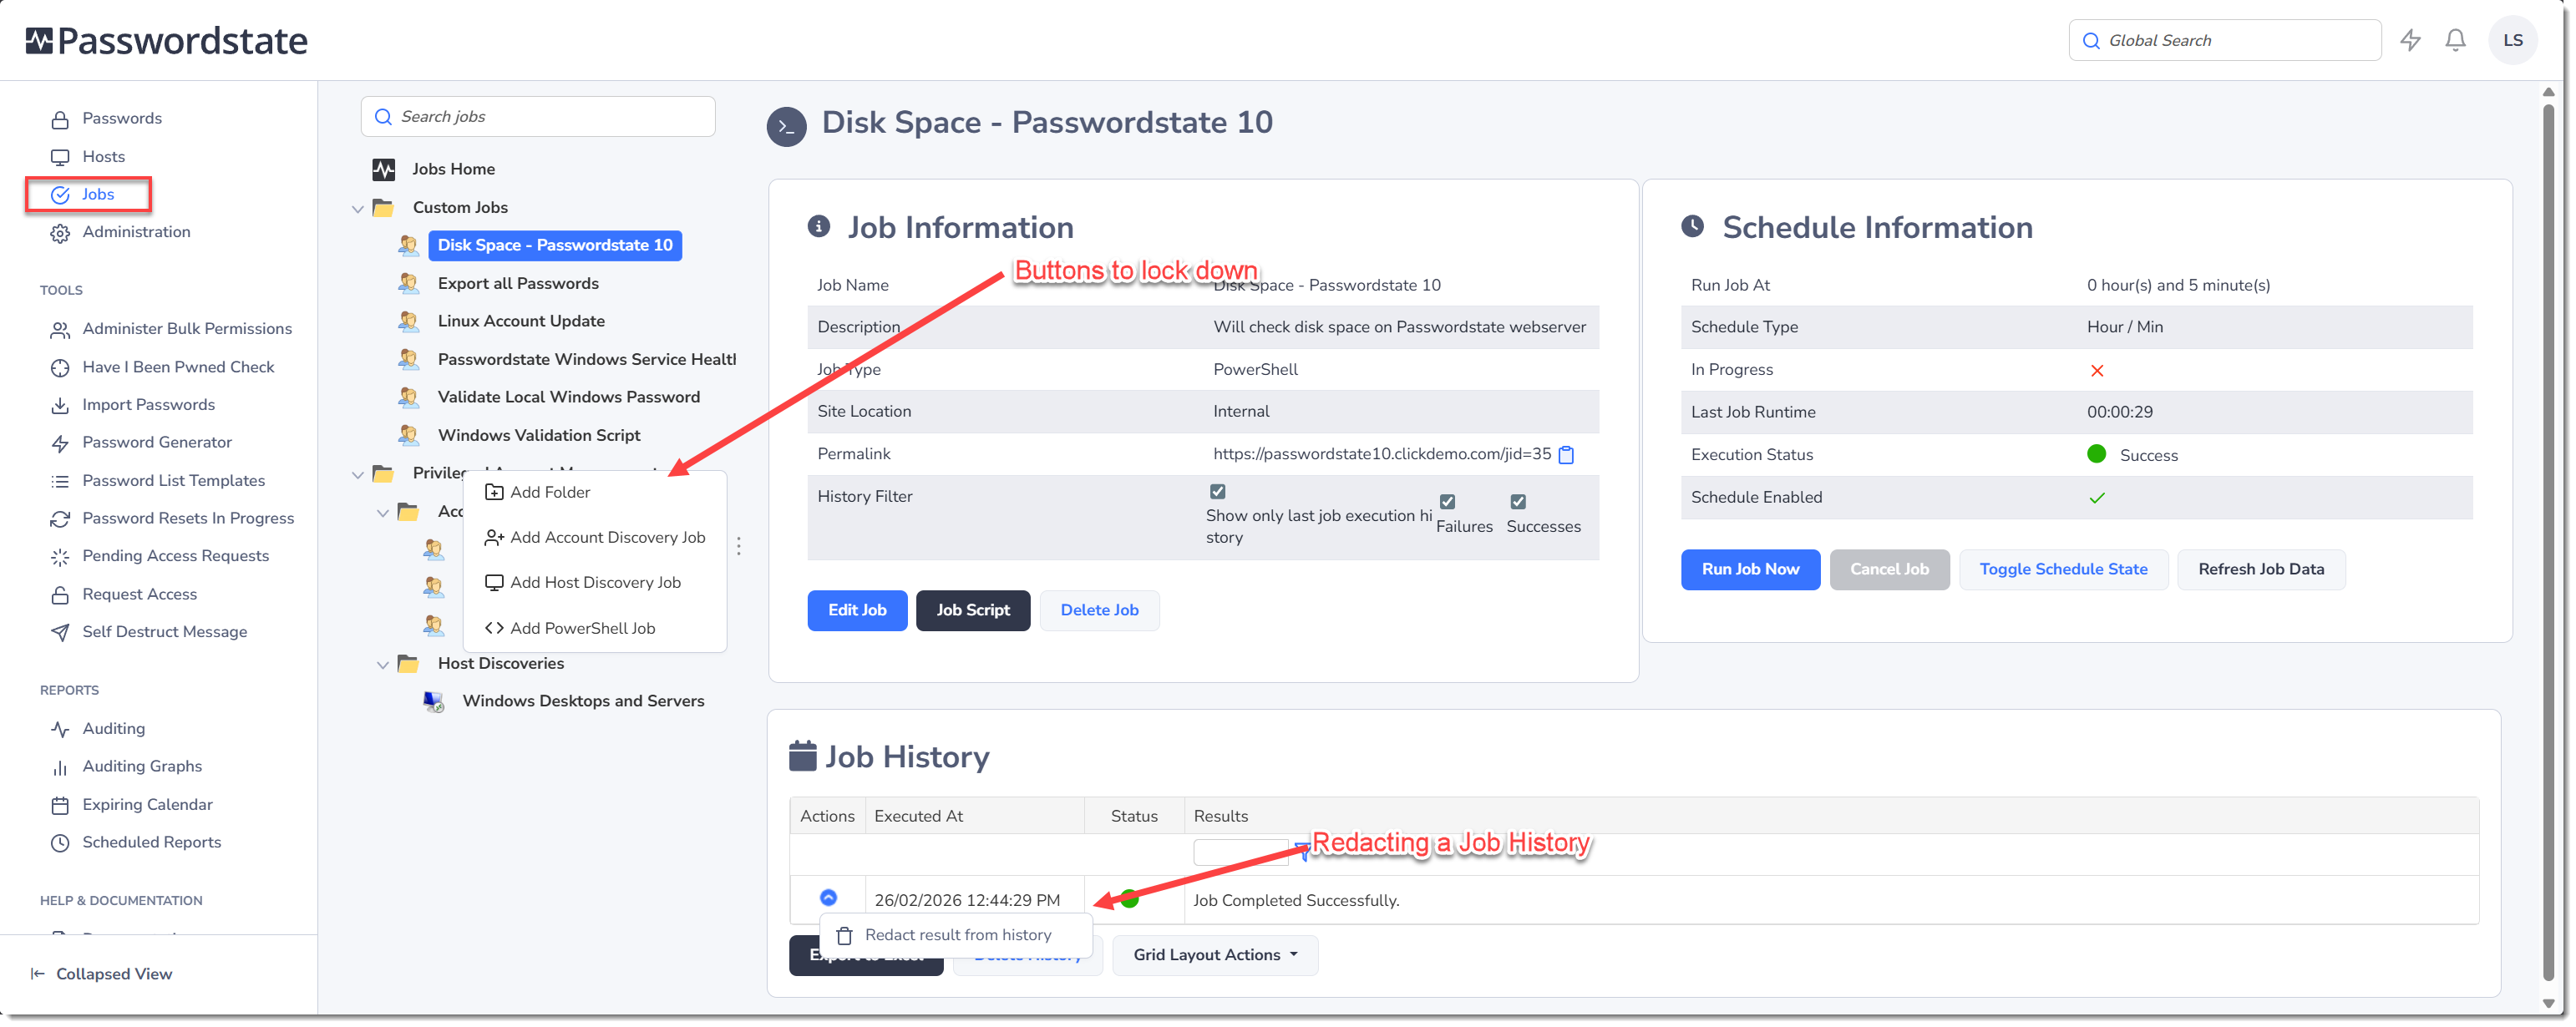
Task: Click the lightning bolt quick actions icon
Action: (x=2410, y=40)
